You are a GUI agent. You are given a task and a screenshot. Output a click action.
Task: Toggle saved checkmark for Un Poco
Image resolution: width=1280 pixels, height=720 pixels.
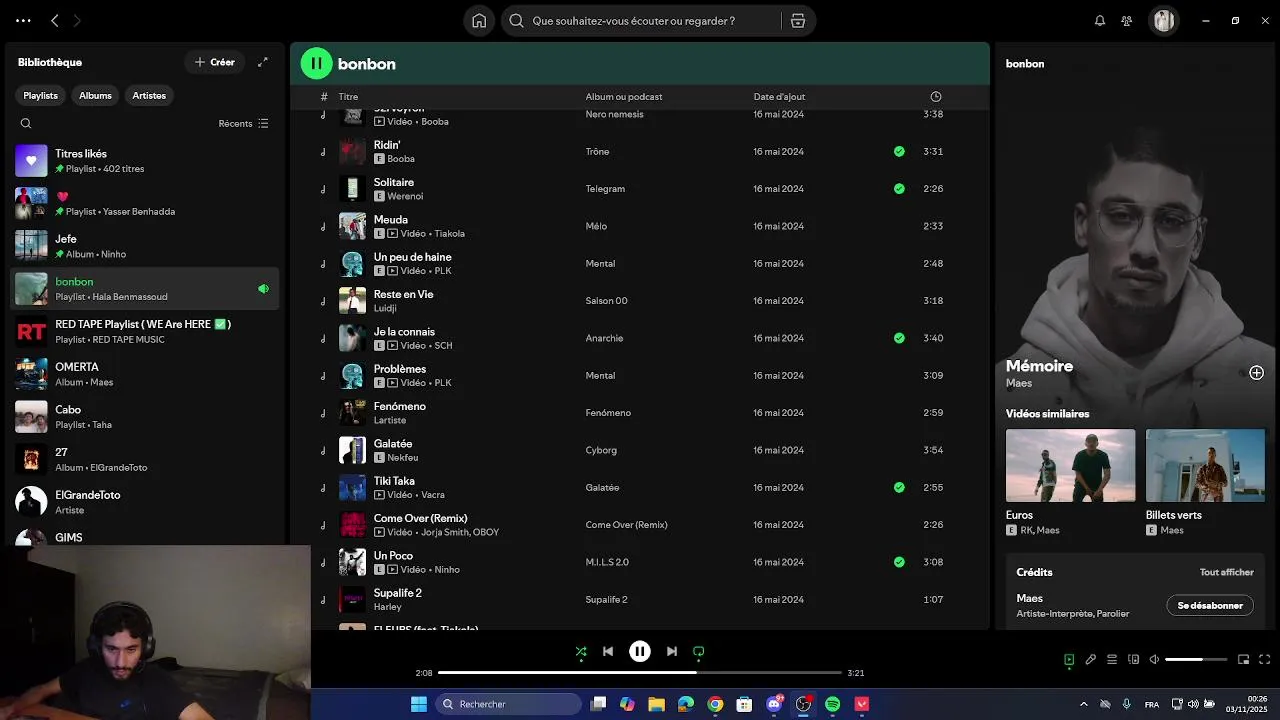point(899,563)
